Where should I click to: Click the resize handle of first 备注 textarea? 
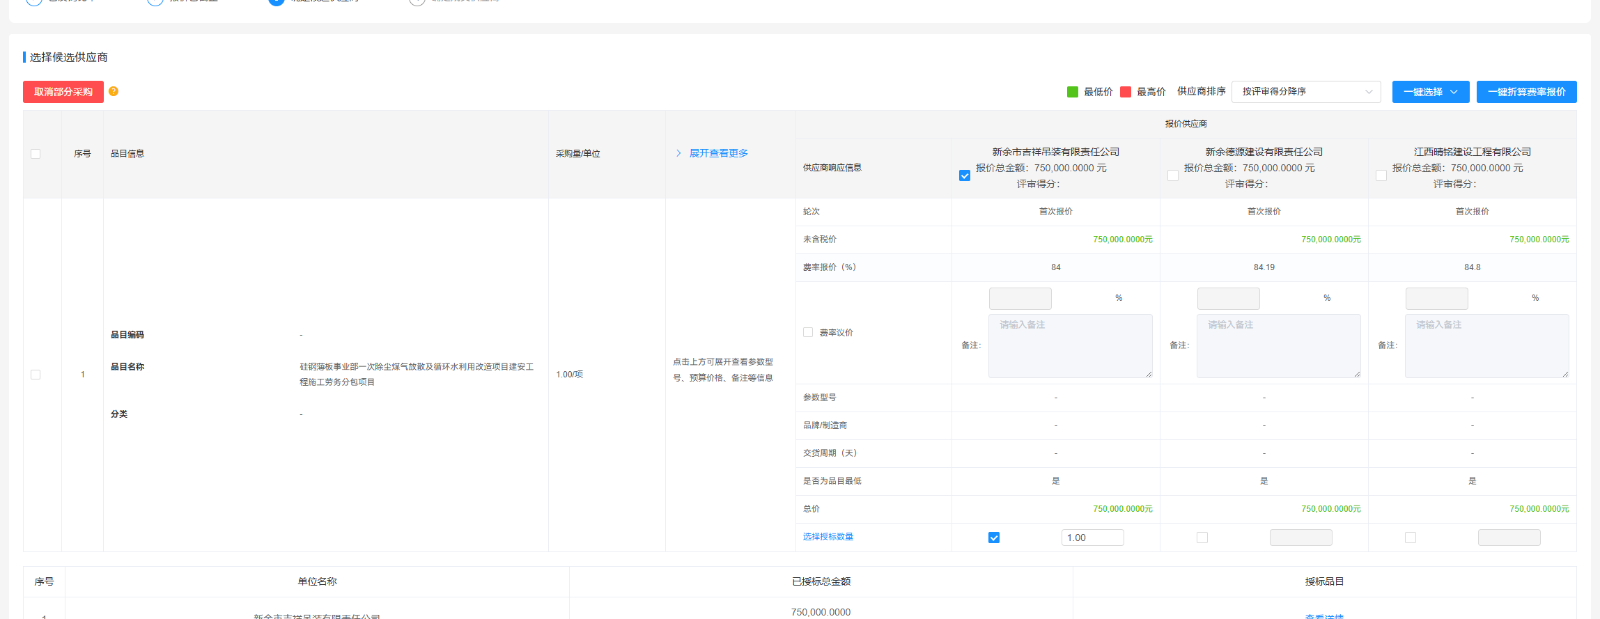point(1148,374)
